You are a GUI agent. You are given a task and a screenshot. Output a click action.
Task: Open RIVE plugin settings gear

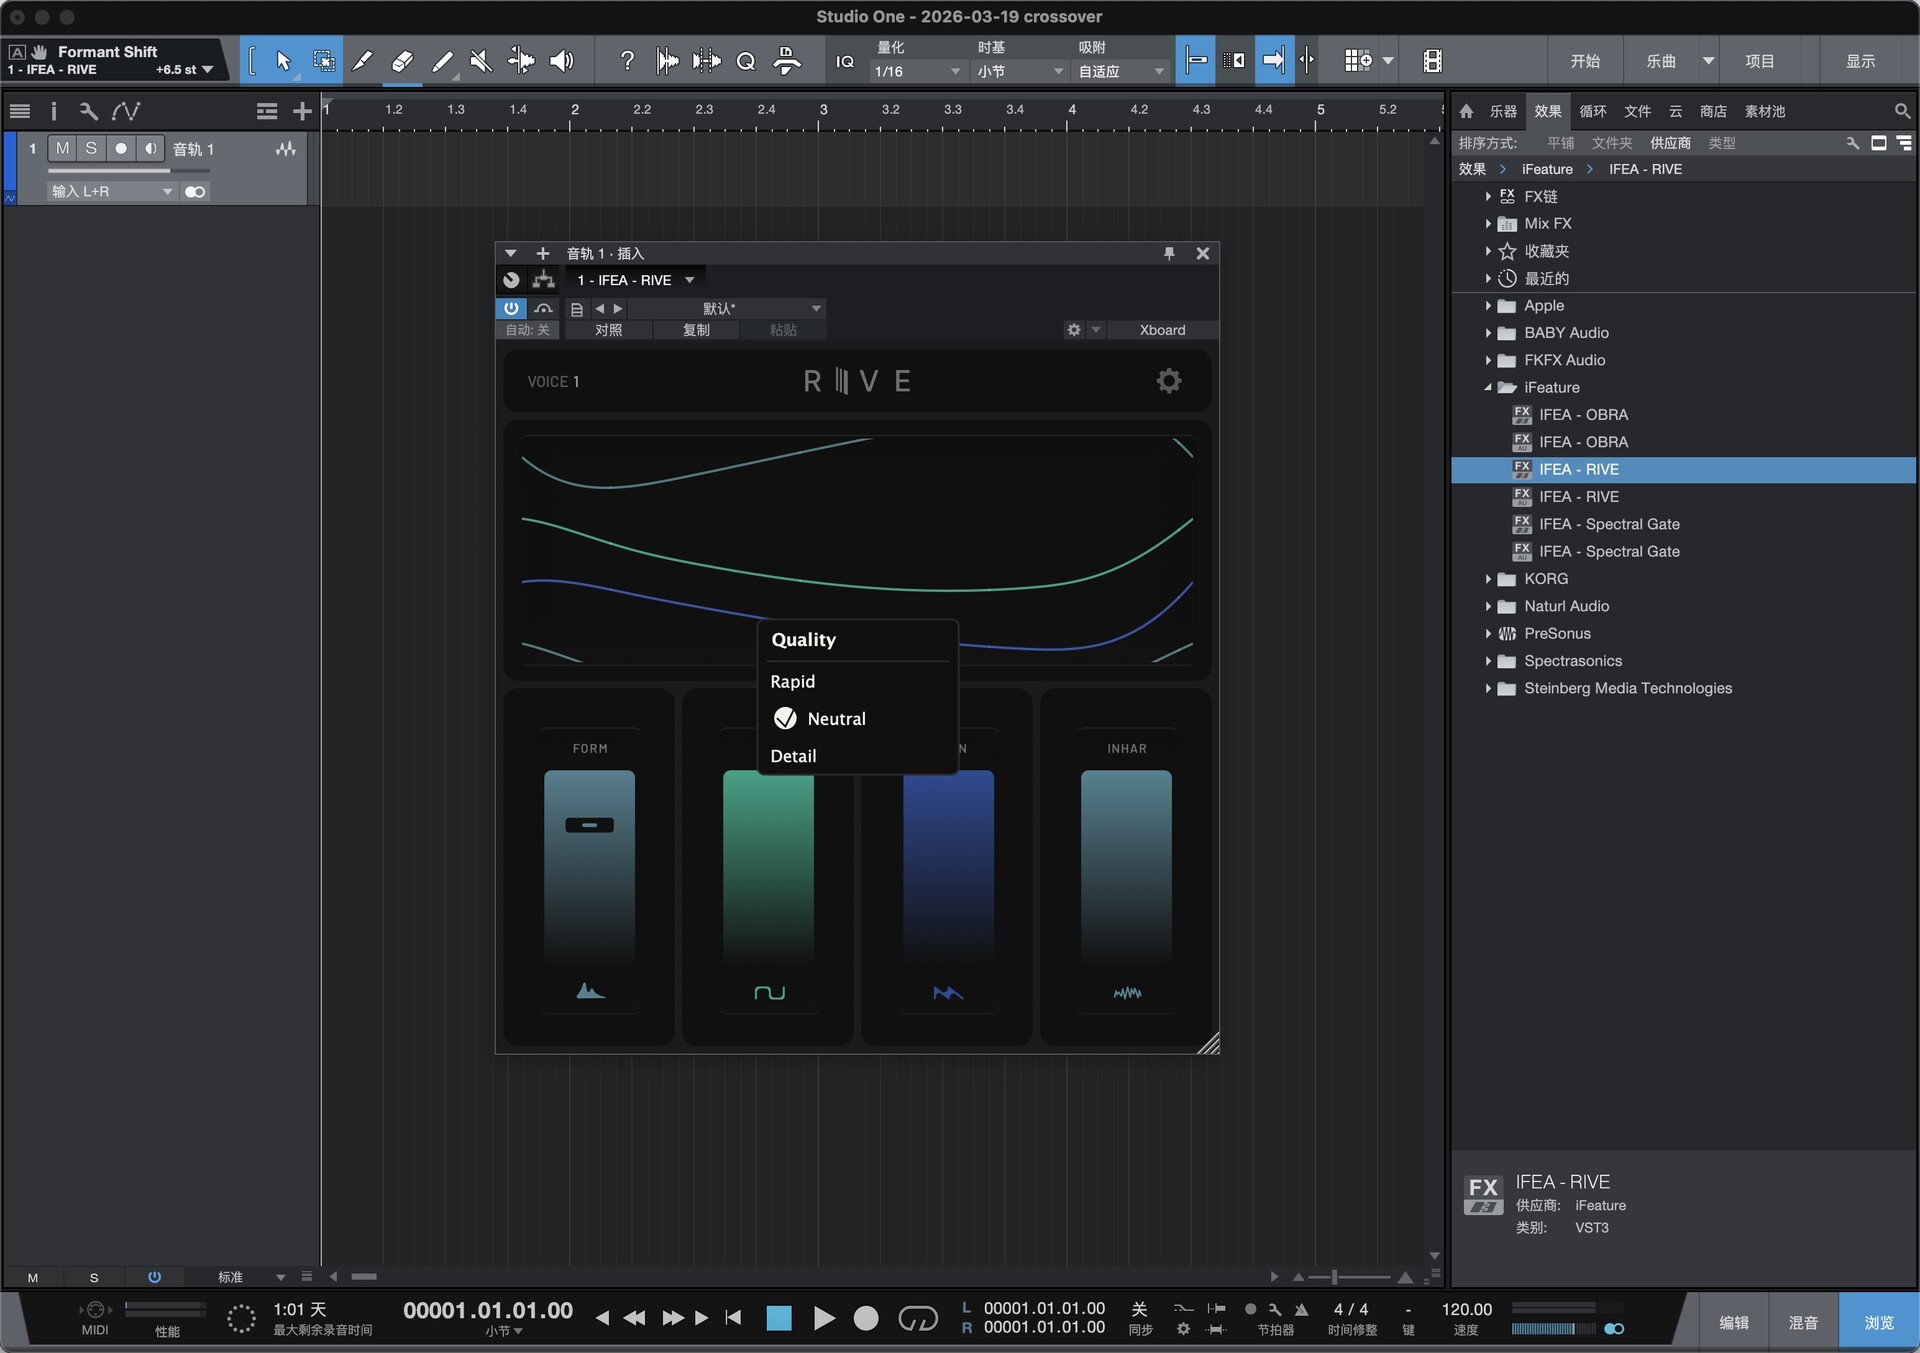tap(1168, 381)
